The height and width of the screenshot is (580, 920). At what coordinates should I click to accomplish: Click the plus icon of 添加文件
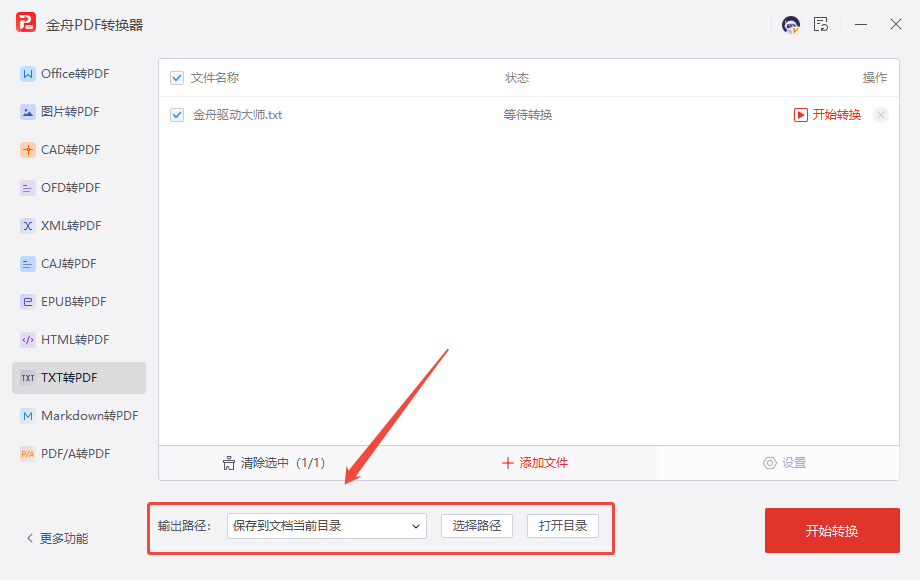(x=508, y=463)
